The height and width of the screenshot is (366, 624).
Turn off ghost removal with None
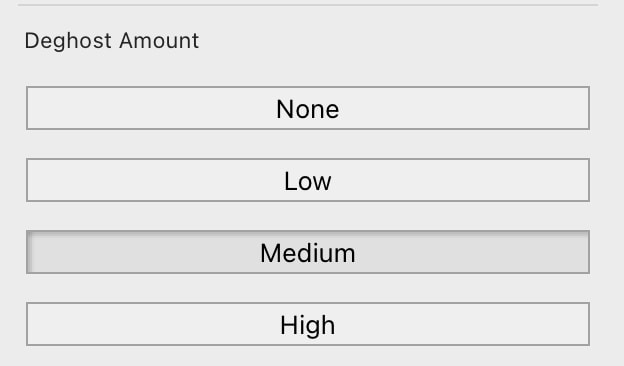point(308,108)
